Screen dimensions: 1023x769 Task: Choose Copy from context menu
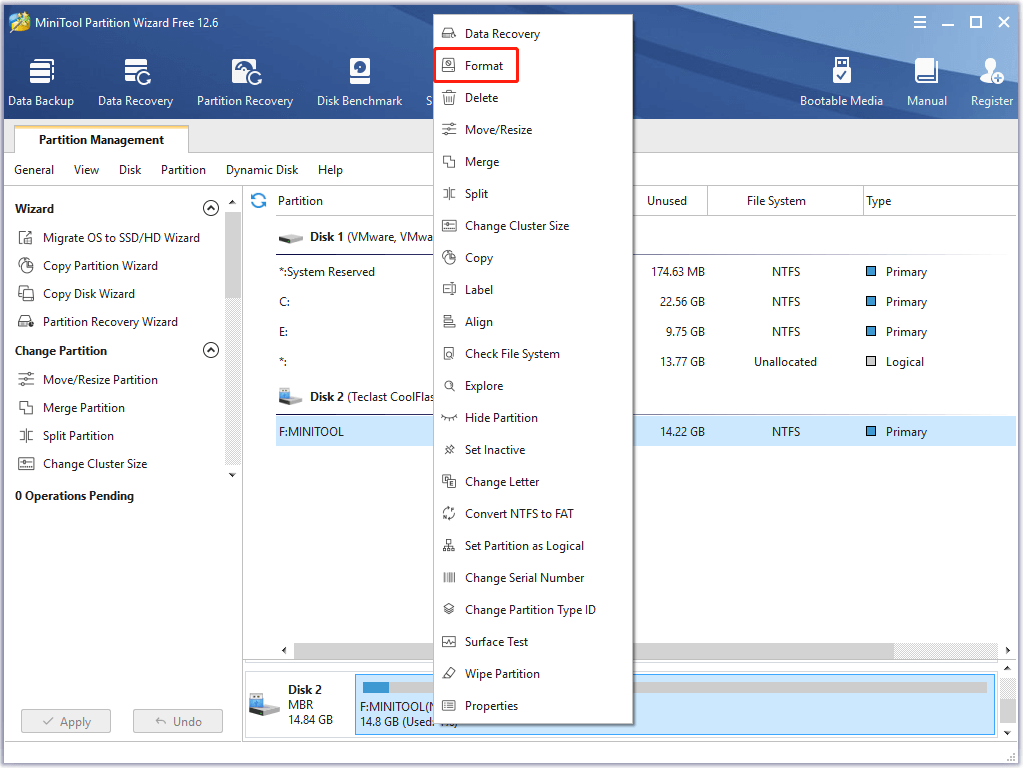click(533, 258)
